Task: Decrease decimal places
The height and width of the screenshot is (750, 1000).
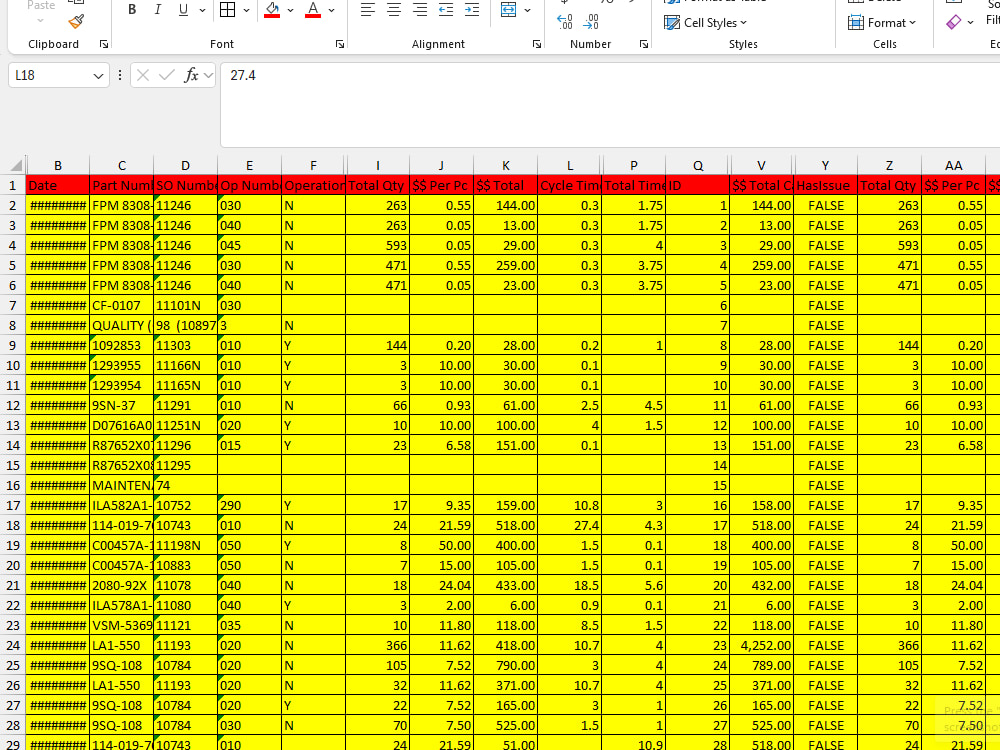Action: pyautogui.click(x=591, y=22)
